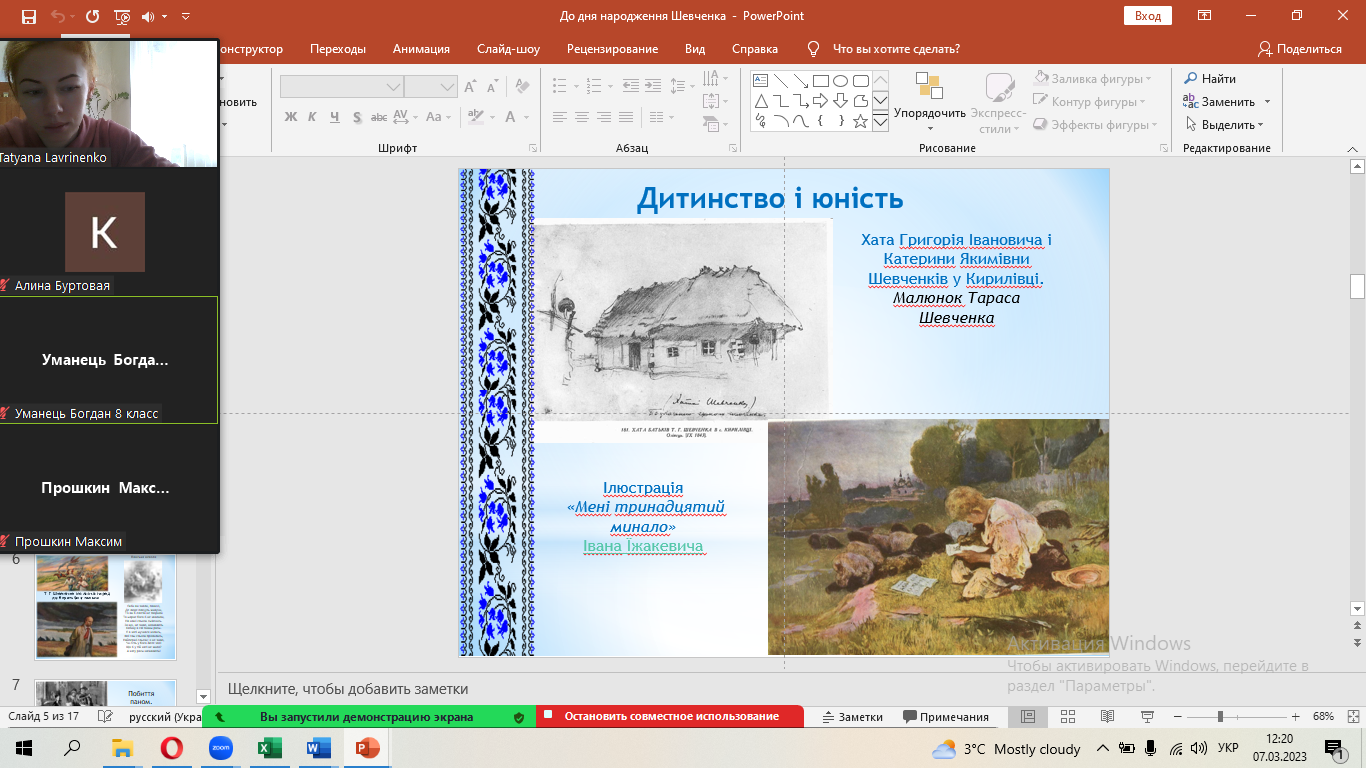Expand the Выделить select dropdown
Screen dimensions: 1366x768
tap(1225, 125)
